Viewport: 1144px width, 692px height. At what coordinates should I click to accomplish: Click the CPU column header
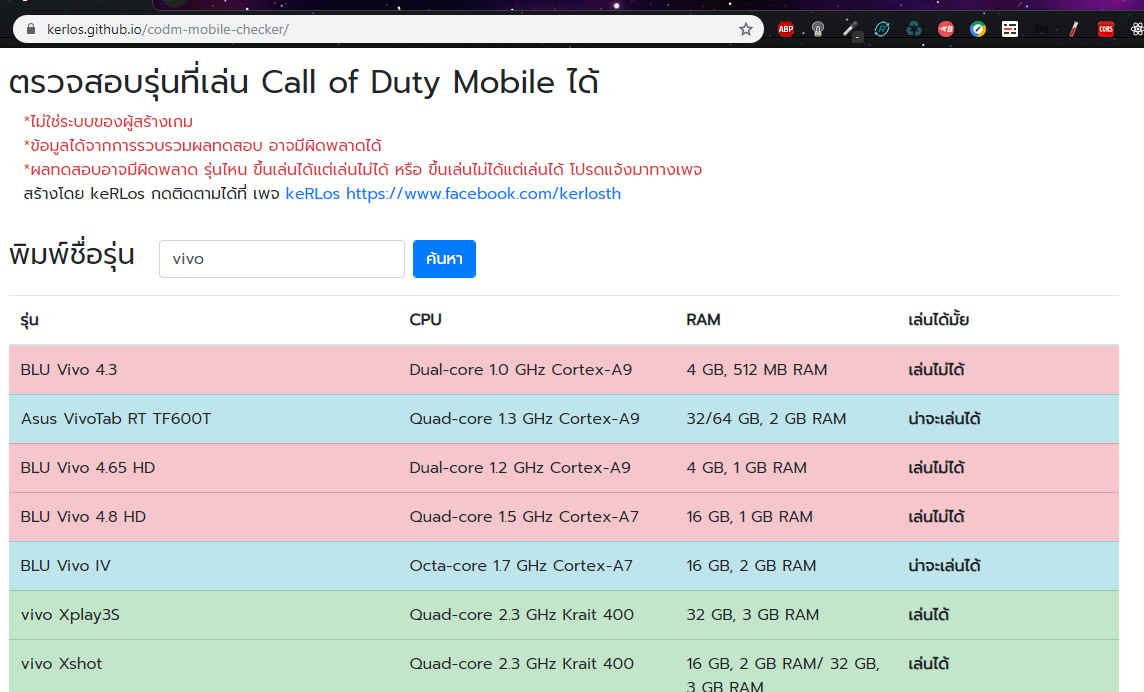(x=425, y=320)
